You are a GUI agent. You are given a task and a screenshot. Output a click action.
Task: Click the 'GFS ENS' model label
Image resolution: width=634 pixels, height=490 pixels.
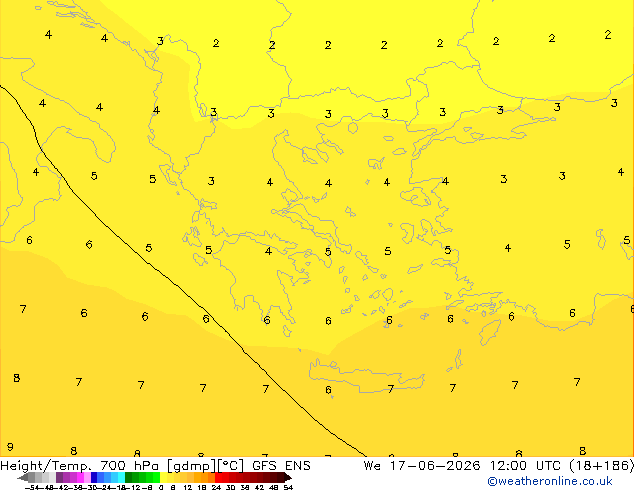click(x=281, y=466)
